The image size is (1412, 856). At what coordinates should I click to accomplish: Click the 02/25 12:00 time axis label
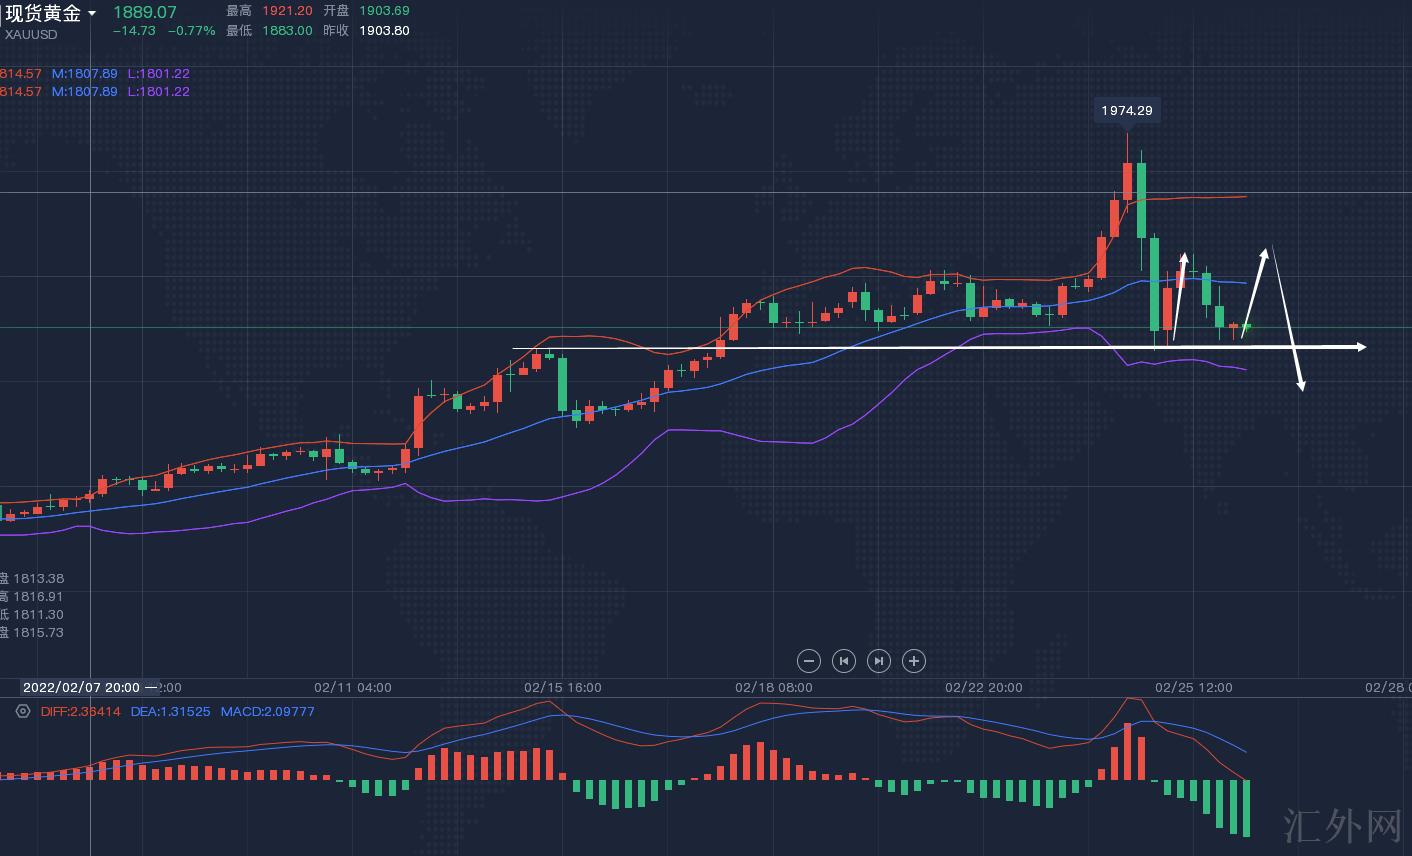coord(1194,688)
